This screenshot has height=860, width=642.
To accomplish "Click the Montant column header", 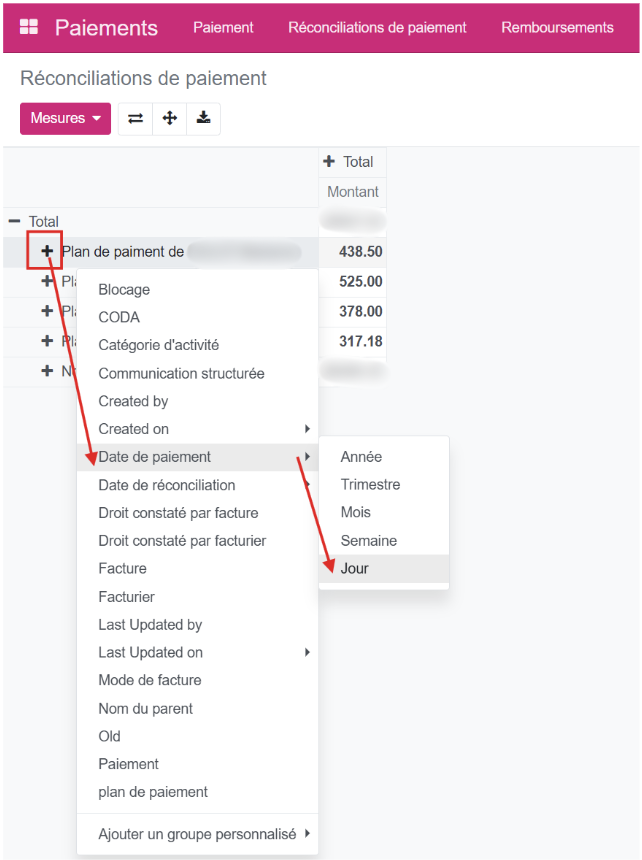I will click(352, 192).
